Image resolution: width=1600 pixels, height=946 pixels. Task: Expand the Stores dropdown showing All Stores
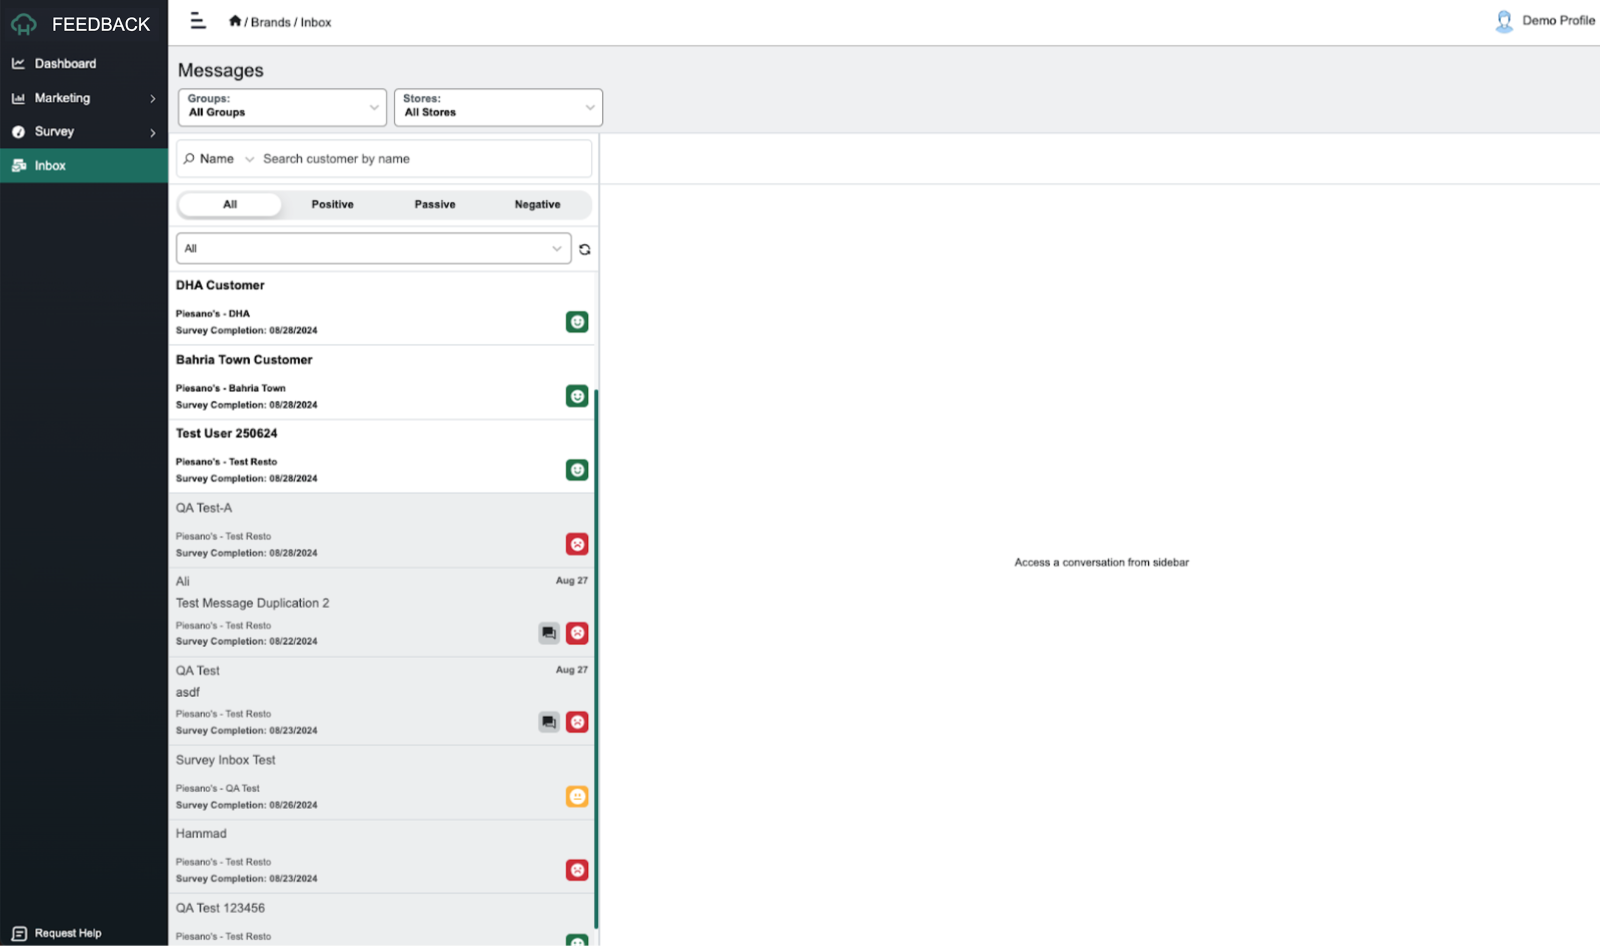(x=497, y=107)
